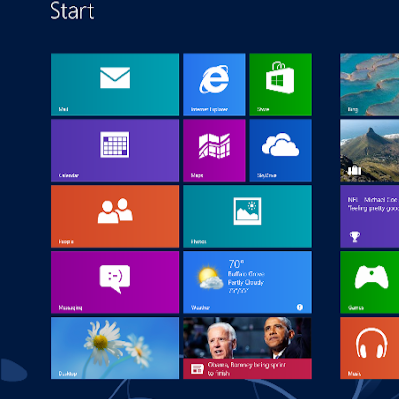Image resolution: width=399 pixels, height=399 pixels.
Task: Open the Desktop tile with daisies
Action: coord(115,348)
